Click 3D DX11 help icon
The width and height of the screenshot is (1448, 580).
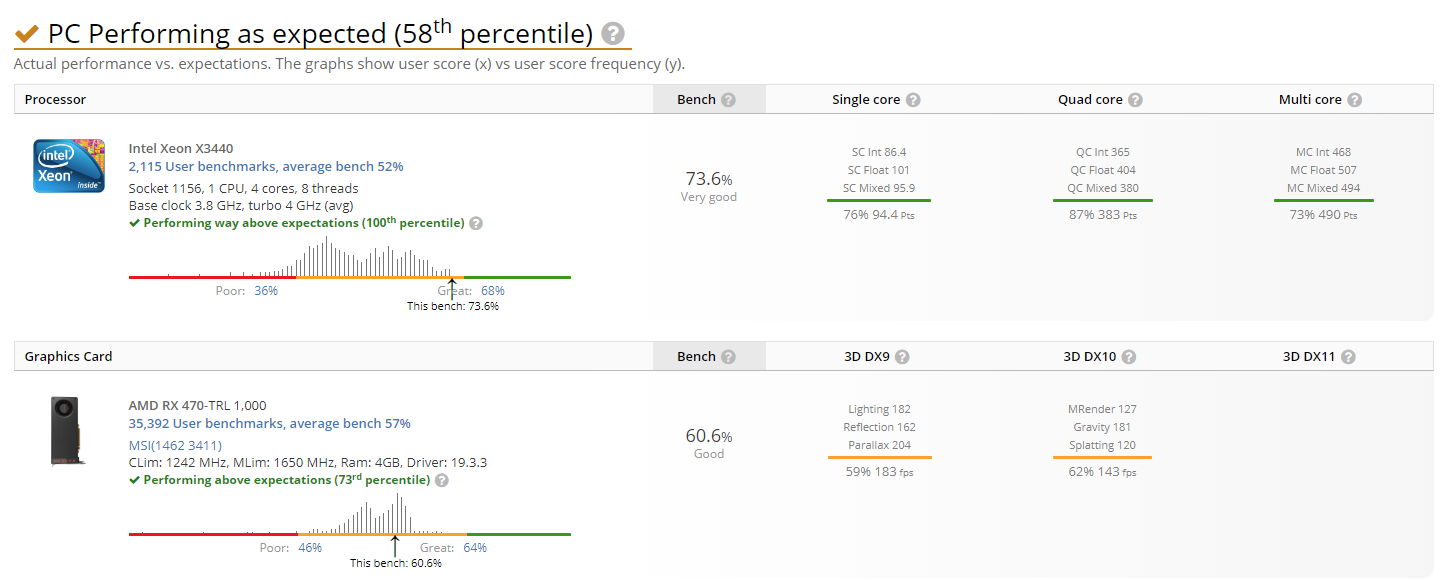1348,357
